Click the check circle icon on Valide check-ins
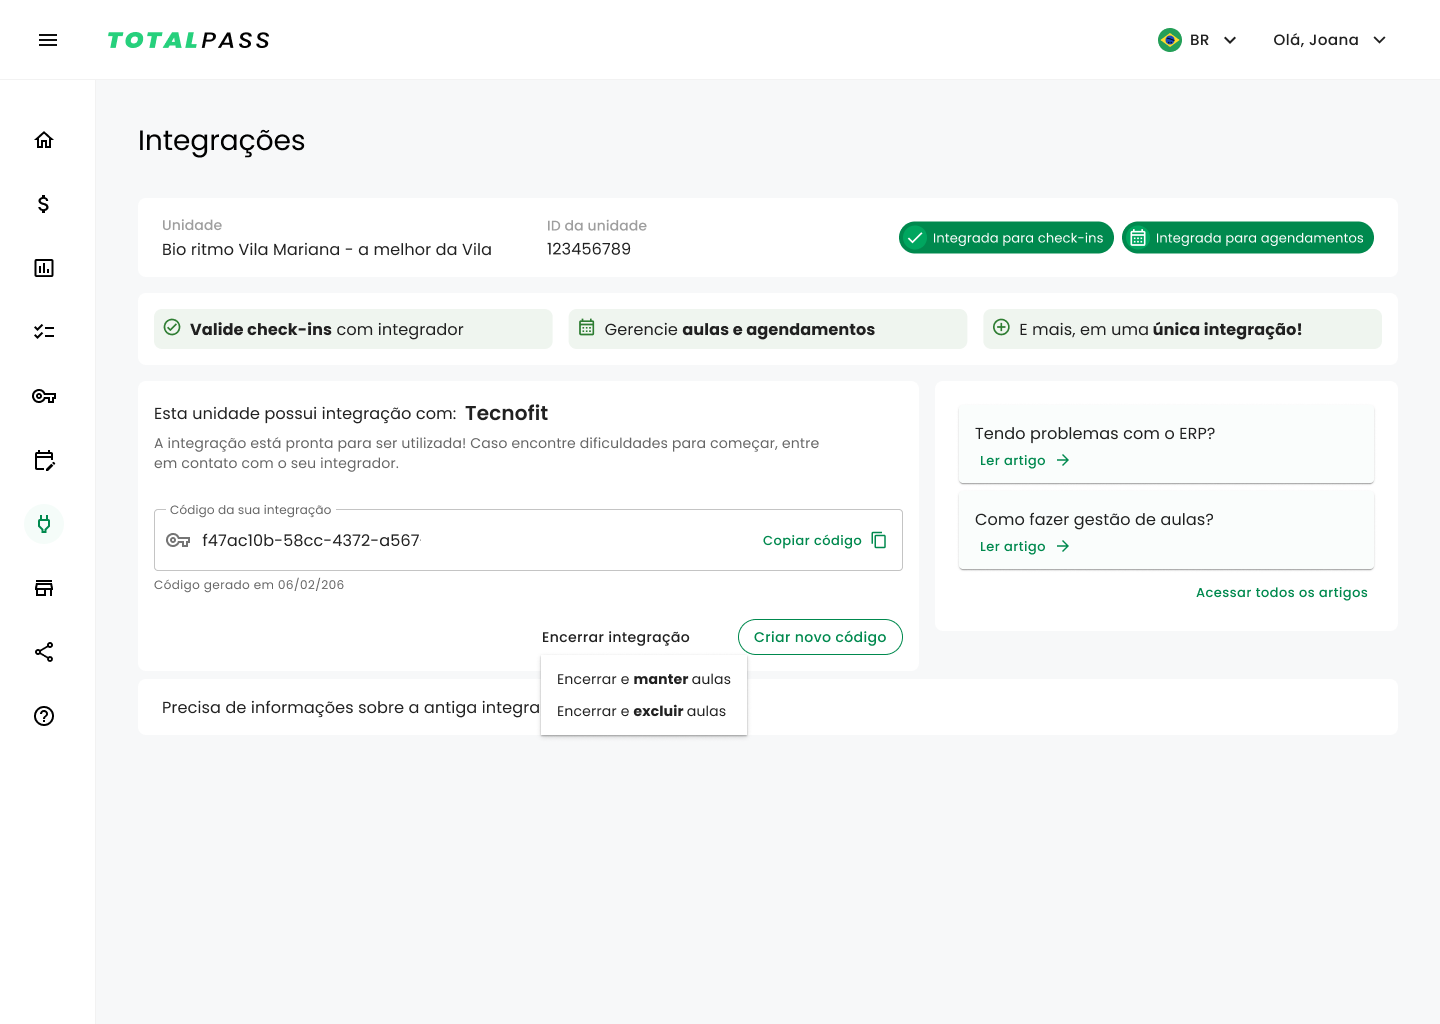Image resolution: width=1440 pixels, height=1024 pixels. point(172,327)
